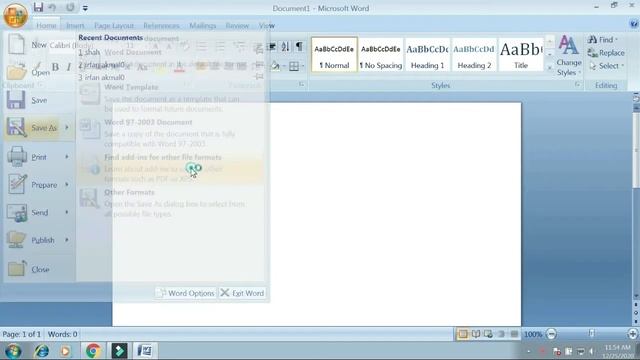Switch to Web Layout view
This screenshot has width=640, height=360.
coord(489,334)
